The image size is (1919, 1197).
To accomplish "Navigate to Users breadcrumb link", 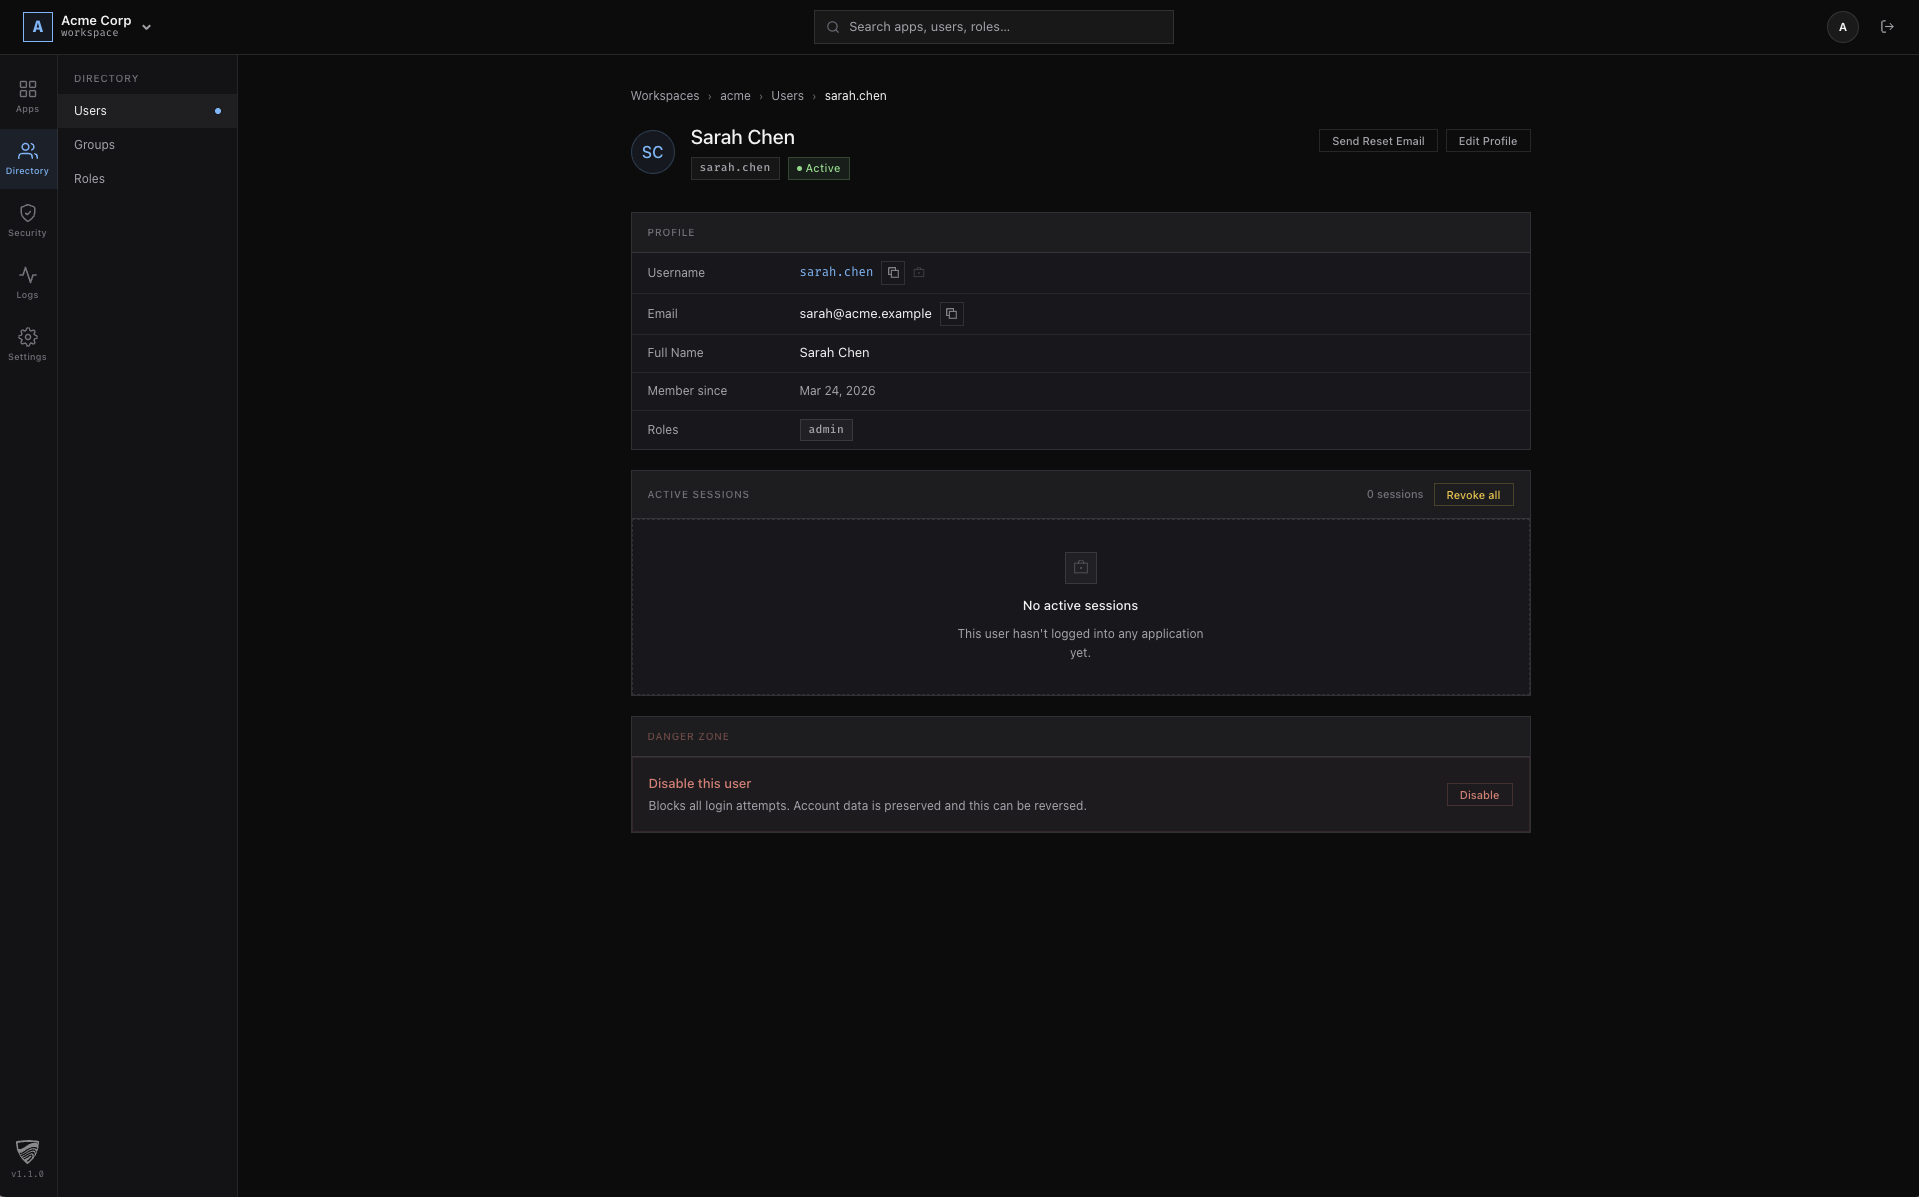I will click(786, 96).
